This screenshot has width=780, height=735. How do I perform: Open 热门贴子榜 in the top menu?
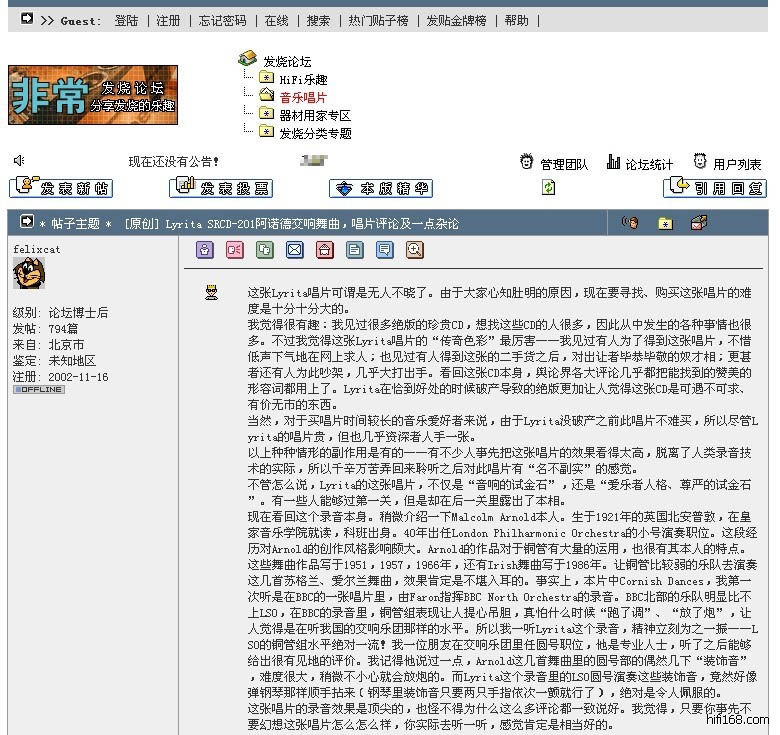coord(378,20)
